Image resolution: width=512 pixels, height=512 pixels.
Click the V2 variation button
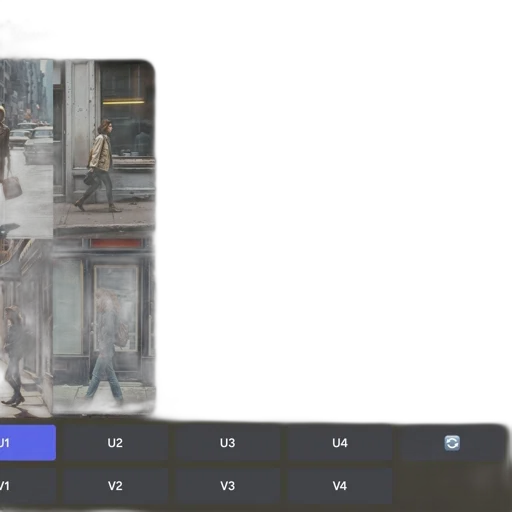coord(115,486)
